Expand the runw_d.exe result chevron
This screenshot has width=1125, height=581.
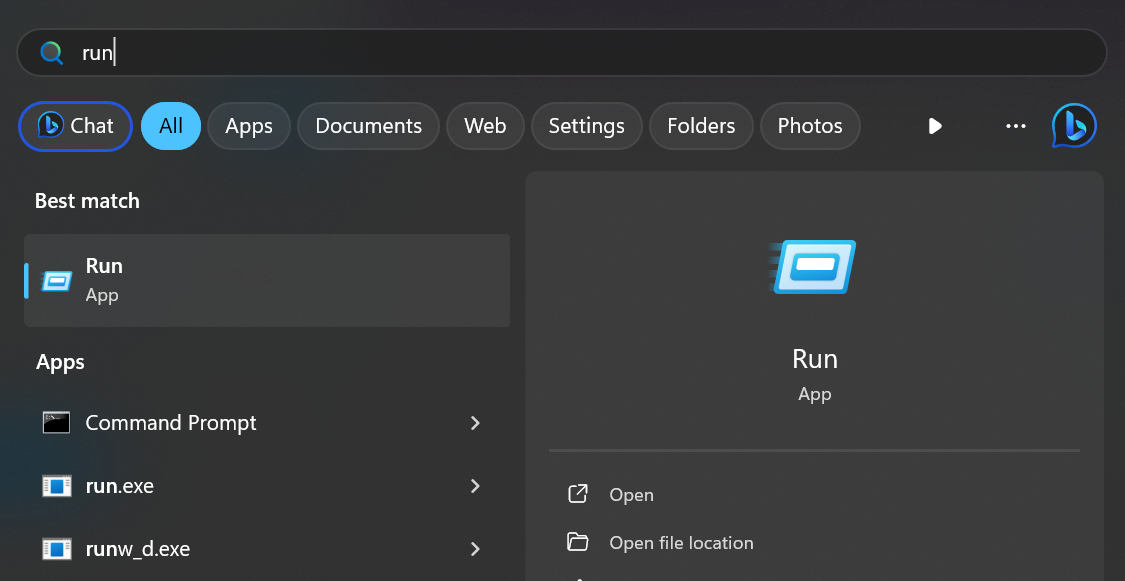coord(475,549)
